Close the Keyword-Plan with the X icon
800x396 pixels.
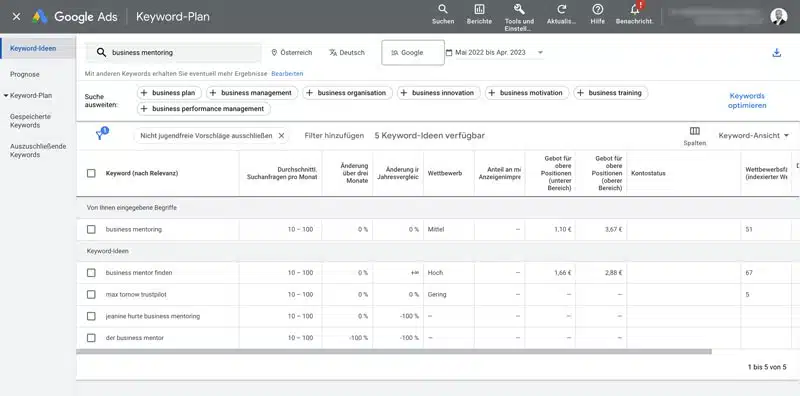(16, 17)
